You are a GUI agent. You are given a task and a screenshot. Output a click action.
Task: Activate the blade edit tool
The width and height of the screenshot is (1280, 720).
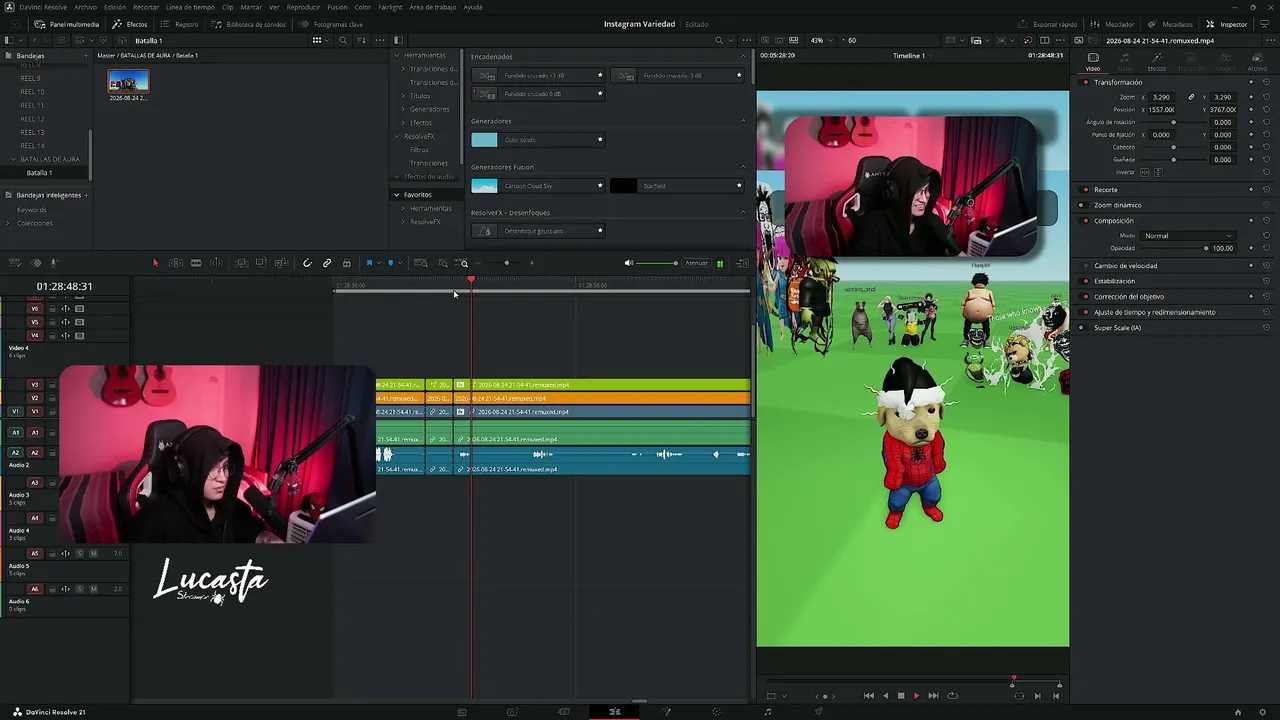point(196,263)
